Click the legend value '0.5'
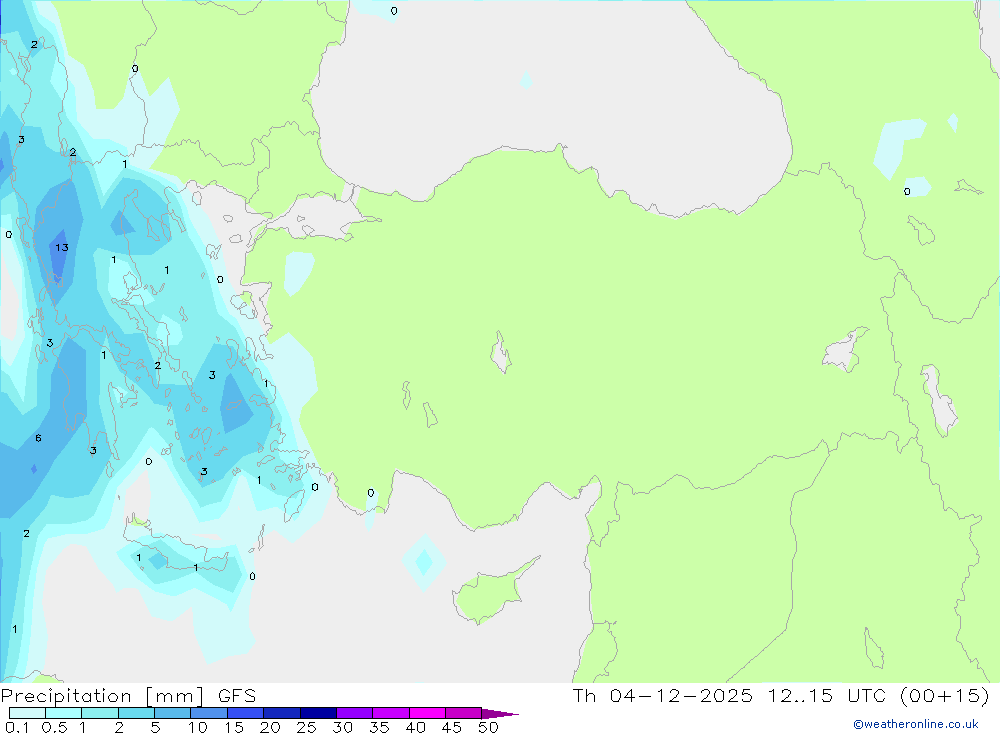The image size is (1000, 733). (x=54, y=727)
